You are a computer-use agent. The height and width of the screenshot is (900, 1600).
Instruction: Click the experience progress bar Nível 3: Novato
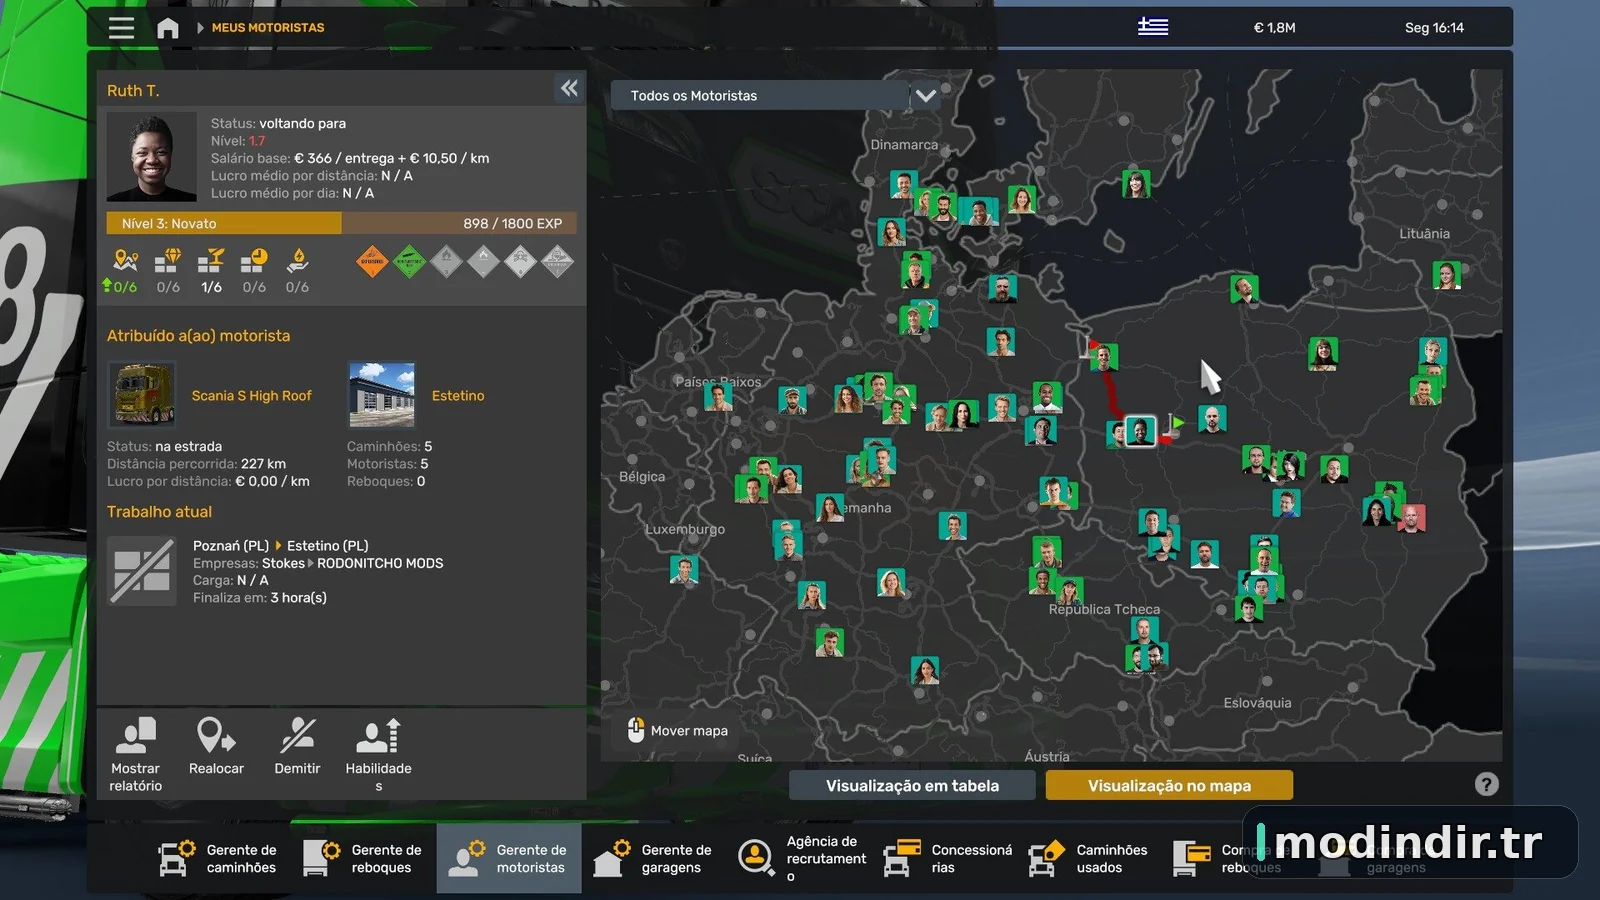[342, 223]
